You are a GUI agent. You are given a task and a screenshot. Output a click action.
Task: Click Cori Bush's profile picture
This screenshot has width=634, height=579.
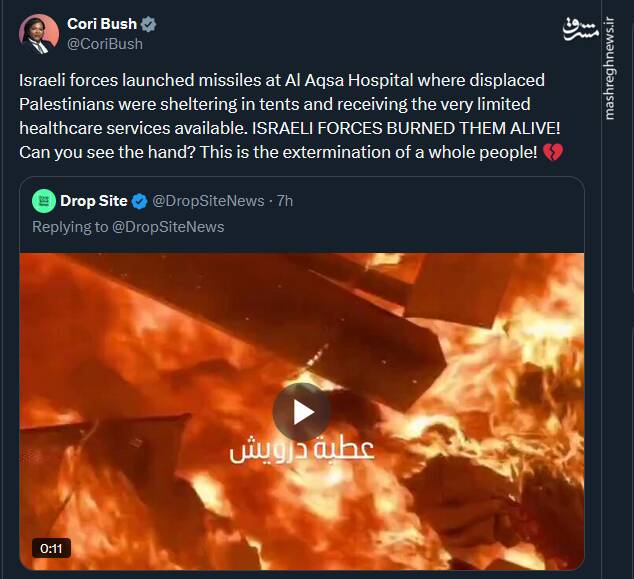pos(38,34)
